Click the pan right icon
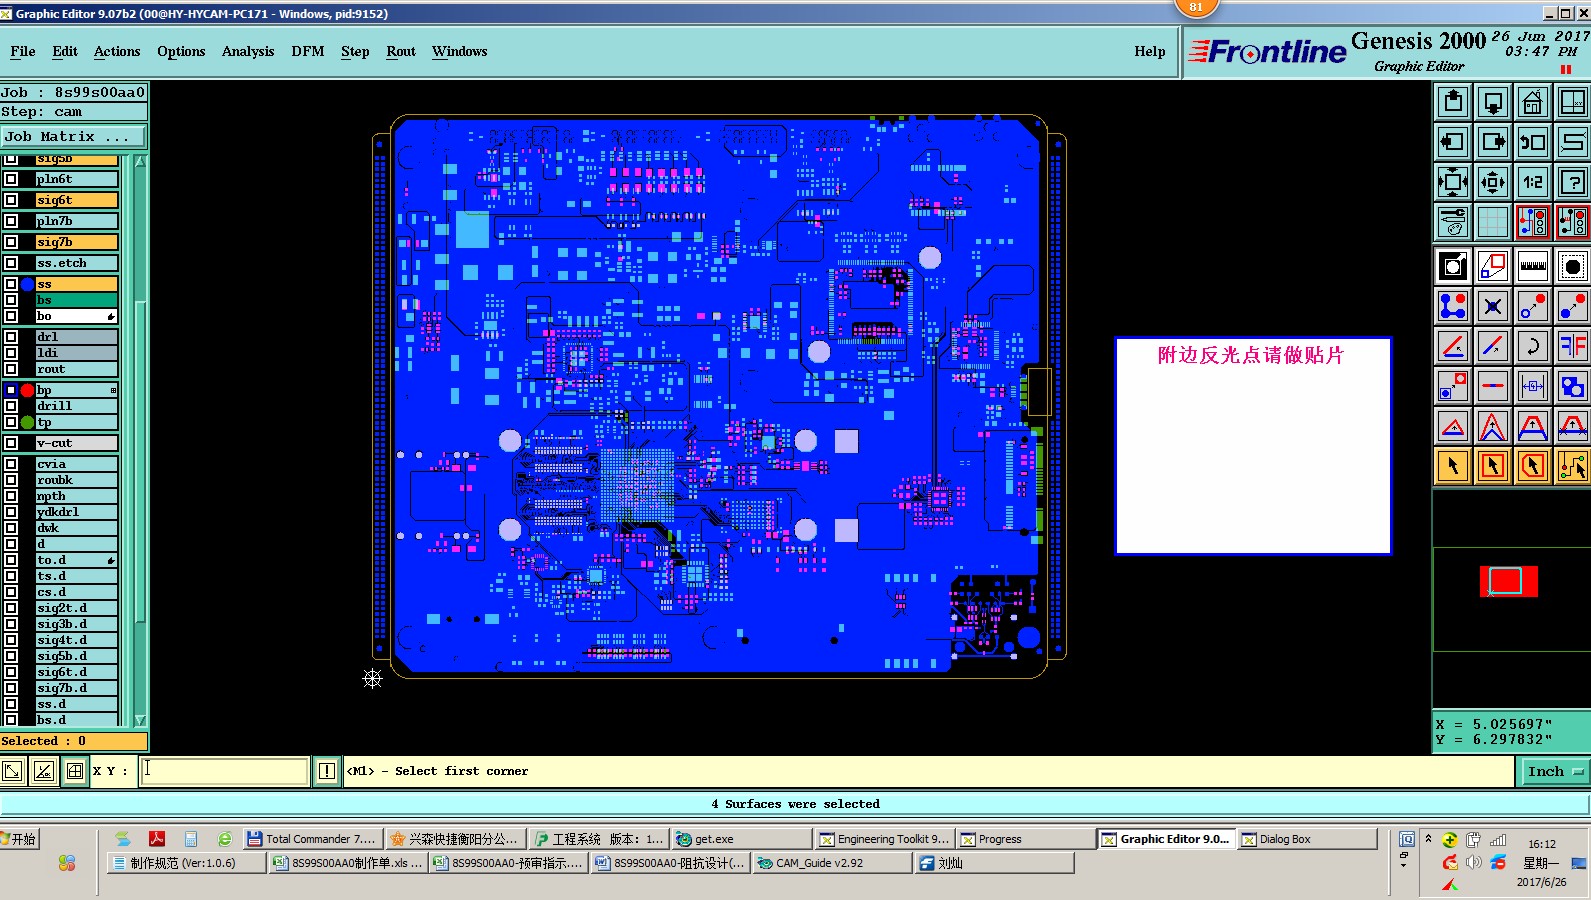The width and height of the screenshot is (1591, 900). click(1493, 142)
